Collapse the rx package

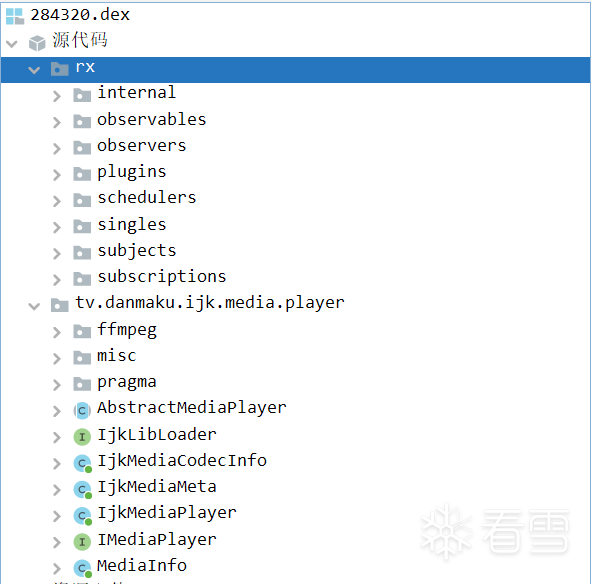point(34,70)
